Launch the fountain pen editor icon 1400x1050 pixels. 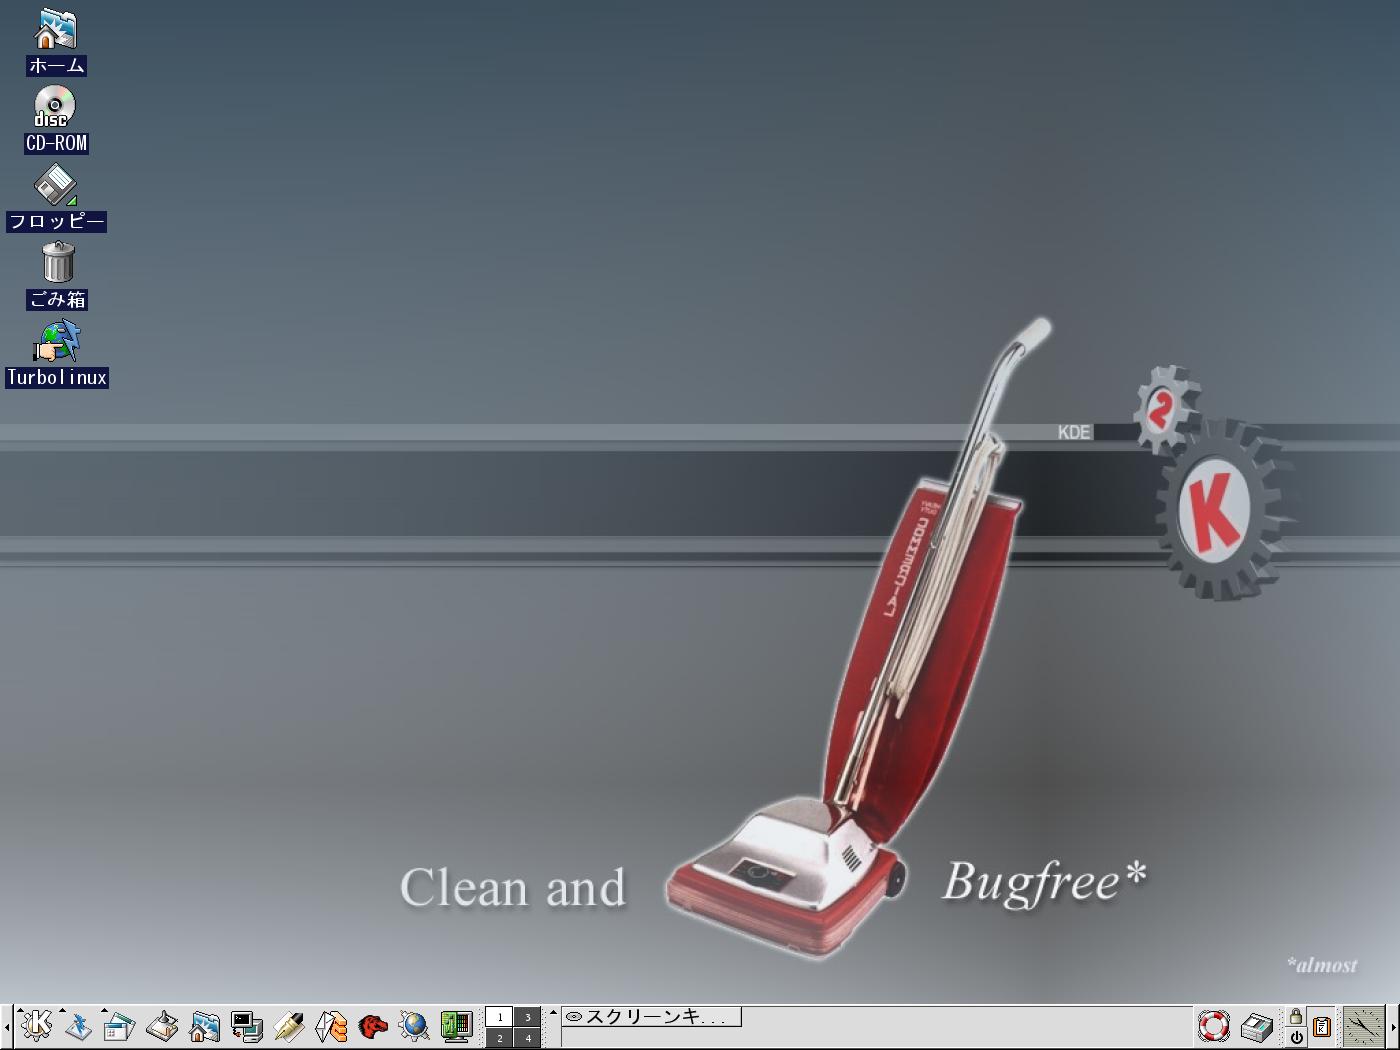tap(289, 1026)
